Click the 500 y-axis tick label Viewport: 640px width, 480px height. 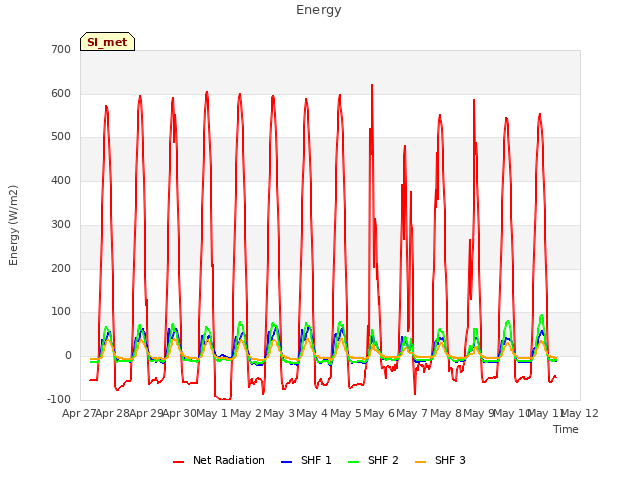tap(61, 137)
